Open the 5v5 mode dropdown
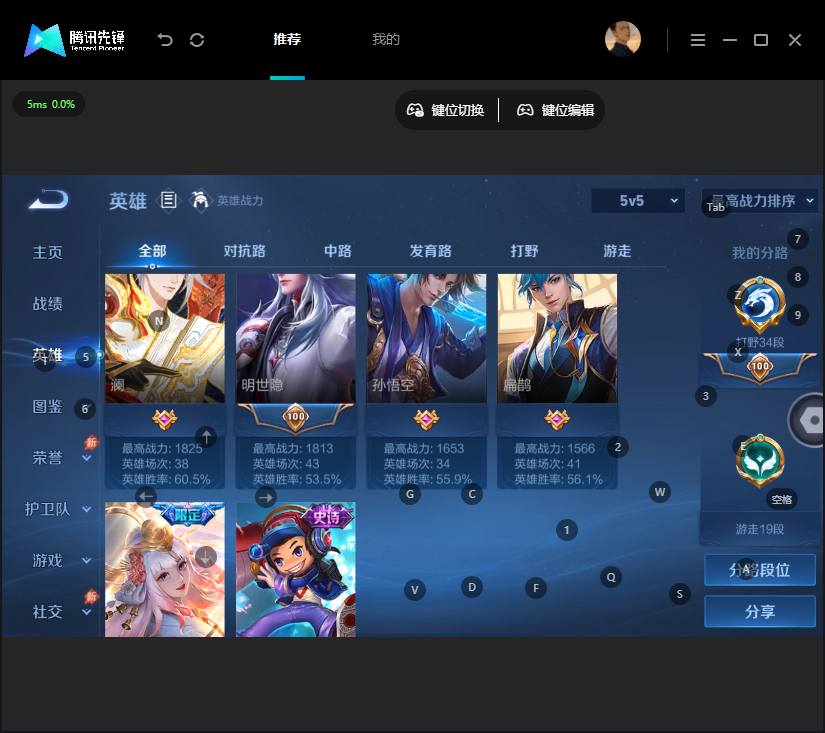The image size is (825, 733). (638, 200)
